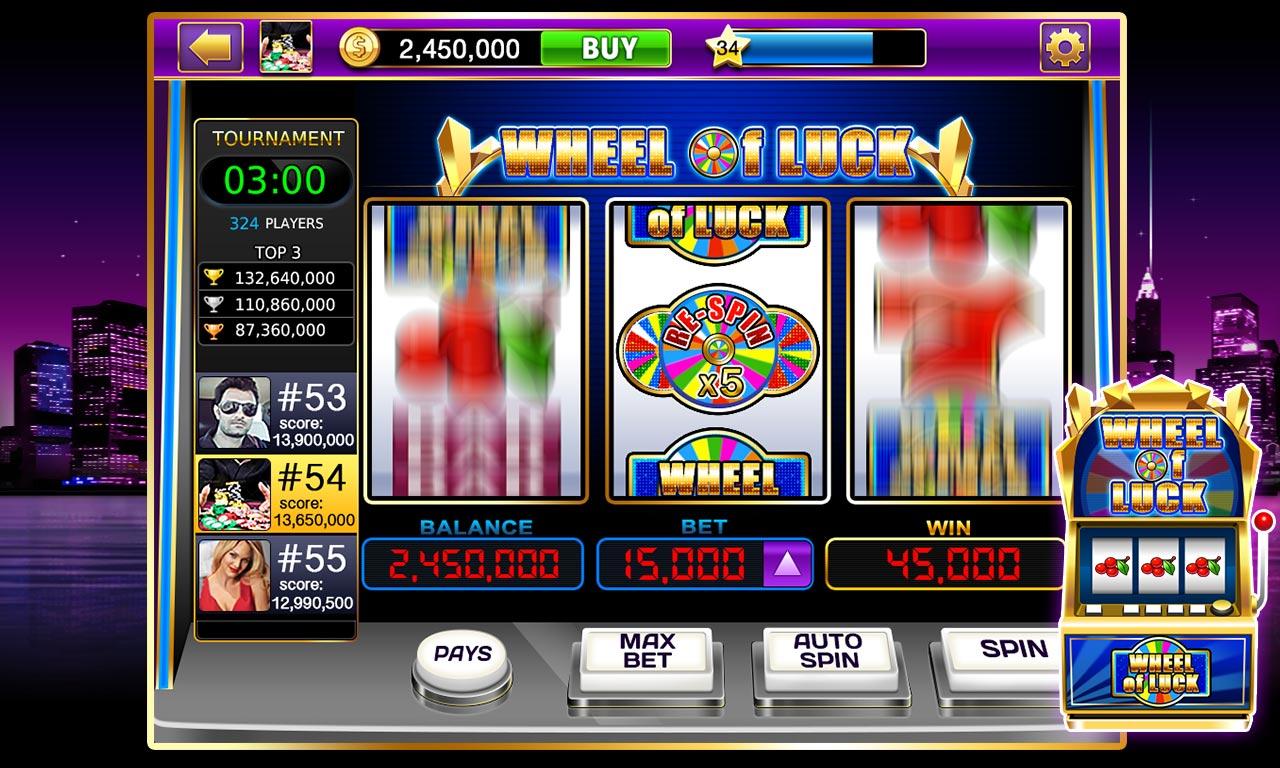Select the silver trophy second place score

[277, 304]
